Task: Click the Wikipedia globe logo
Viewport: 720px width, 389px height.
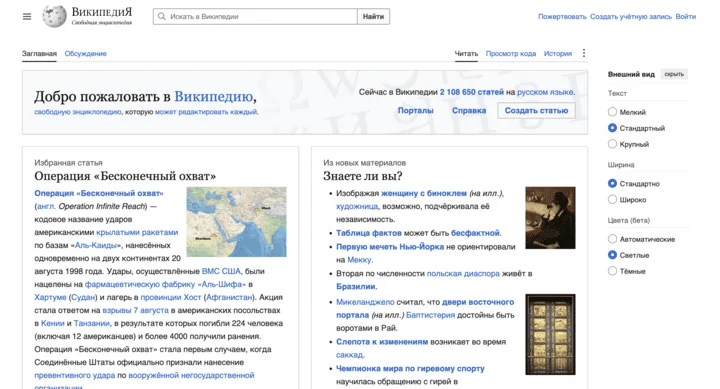Action: 54,16
